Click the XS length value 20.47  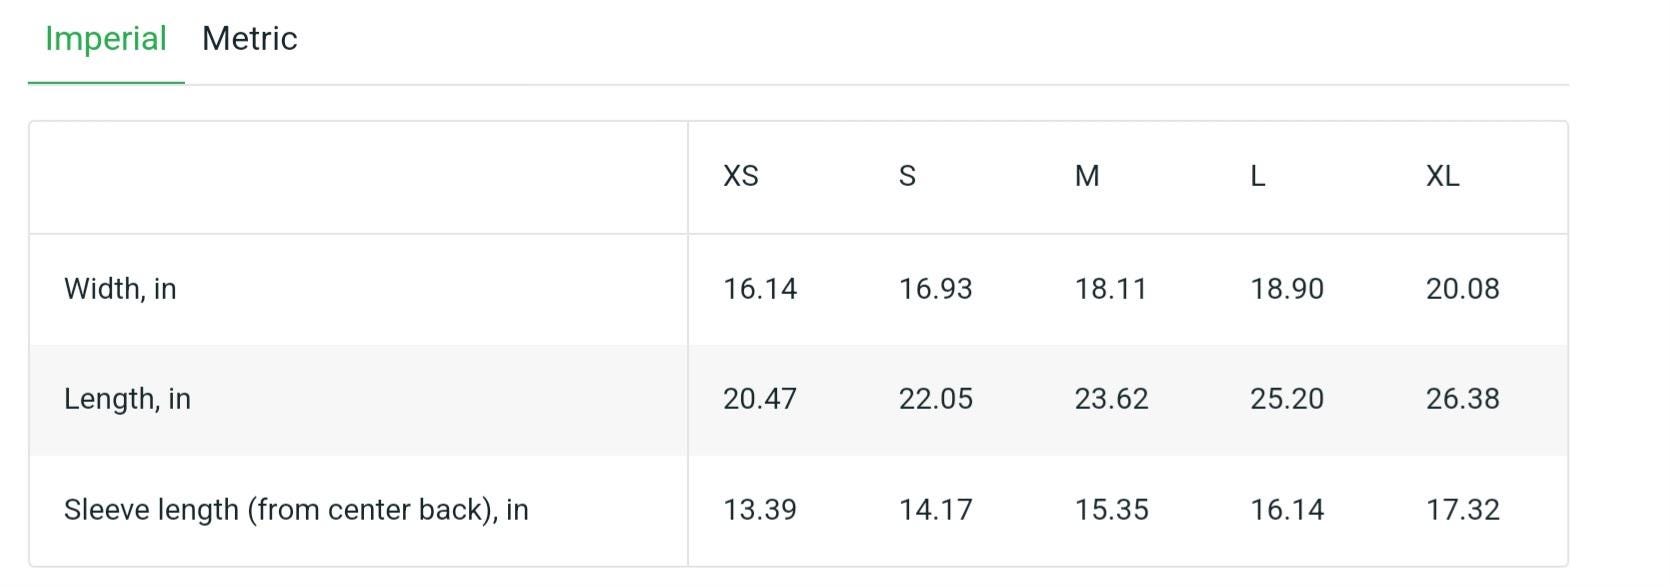760,399
